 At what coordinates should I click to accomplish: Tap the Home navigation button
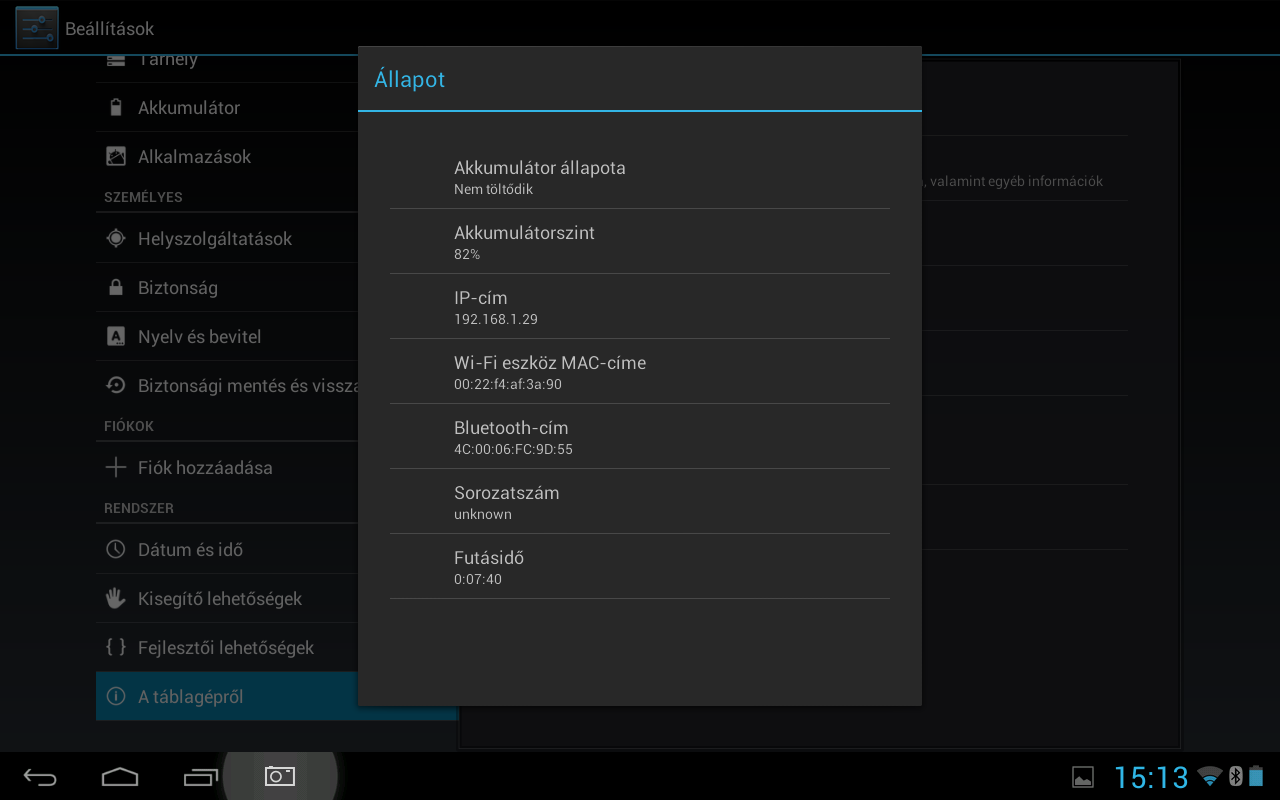click(x=120, y=776)
